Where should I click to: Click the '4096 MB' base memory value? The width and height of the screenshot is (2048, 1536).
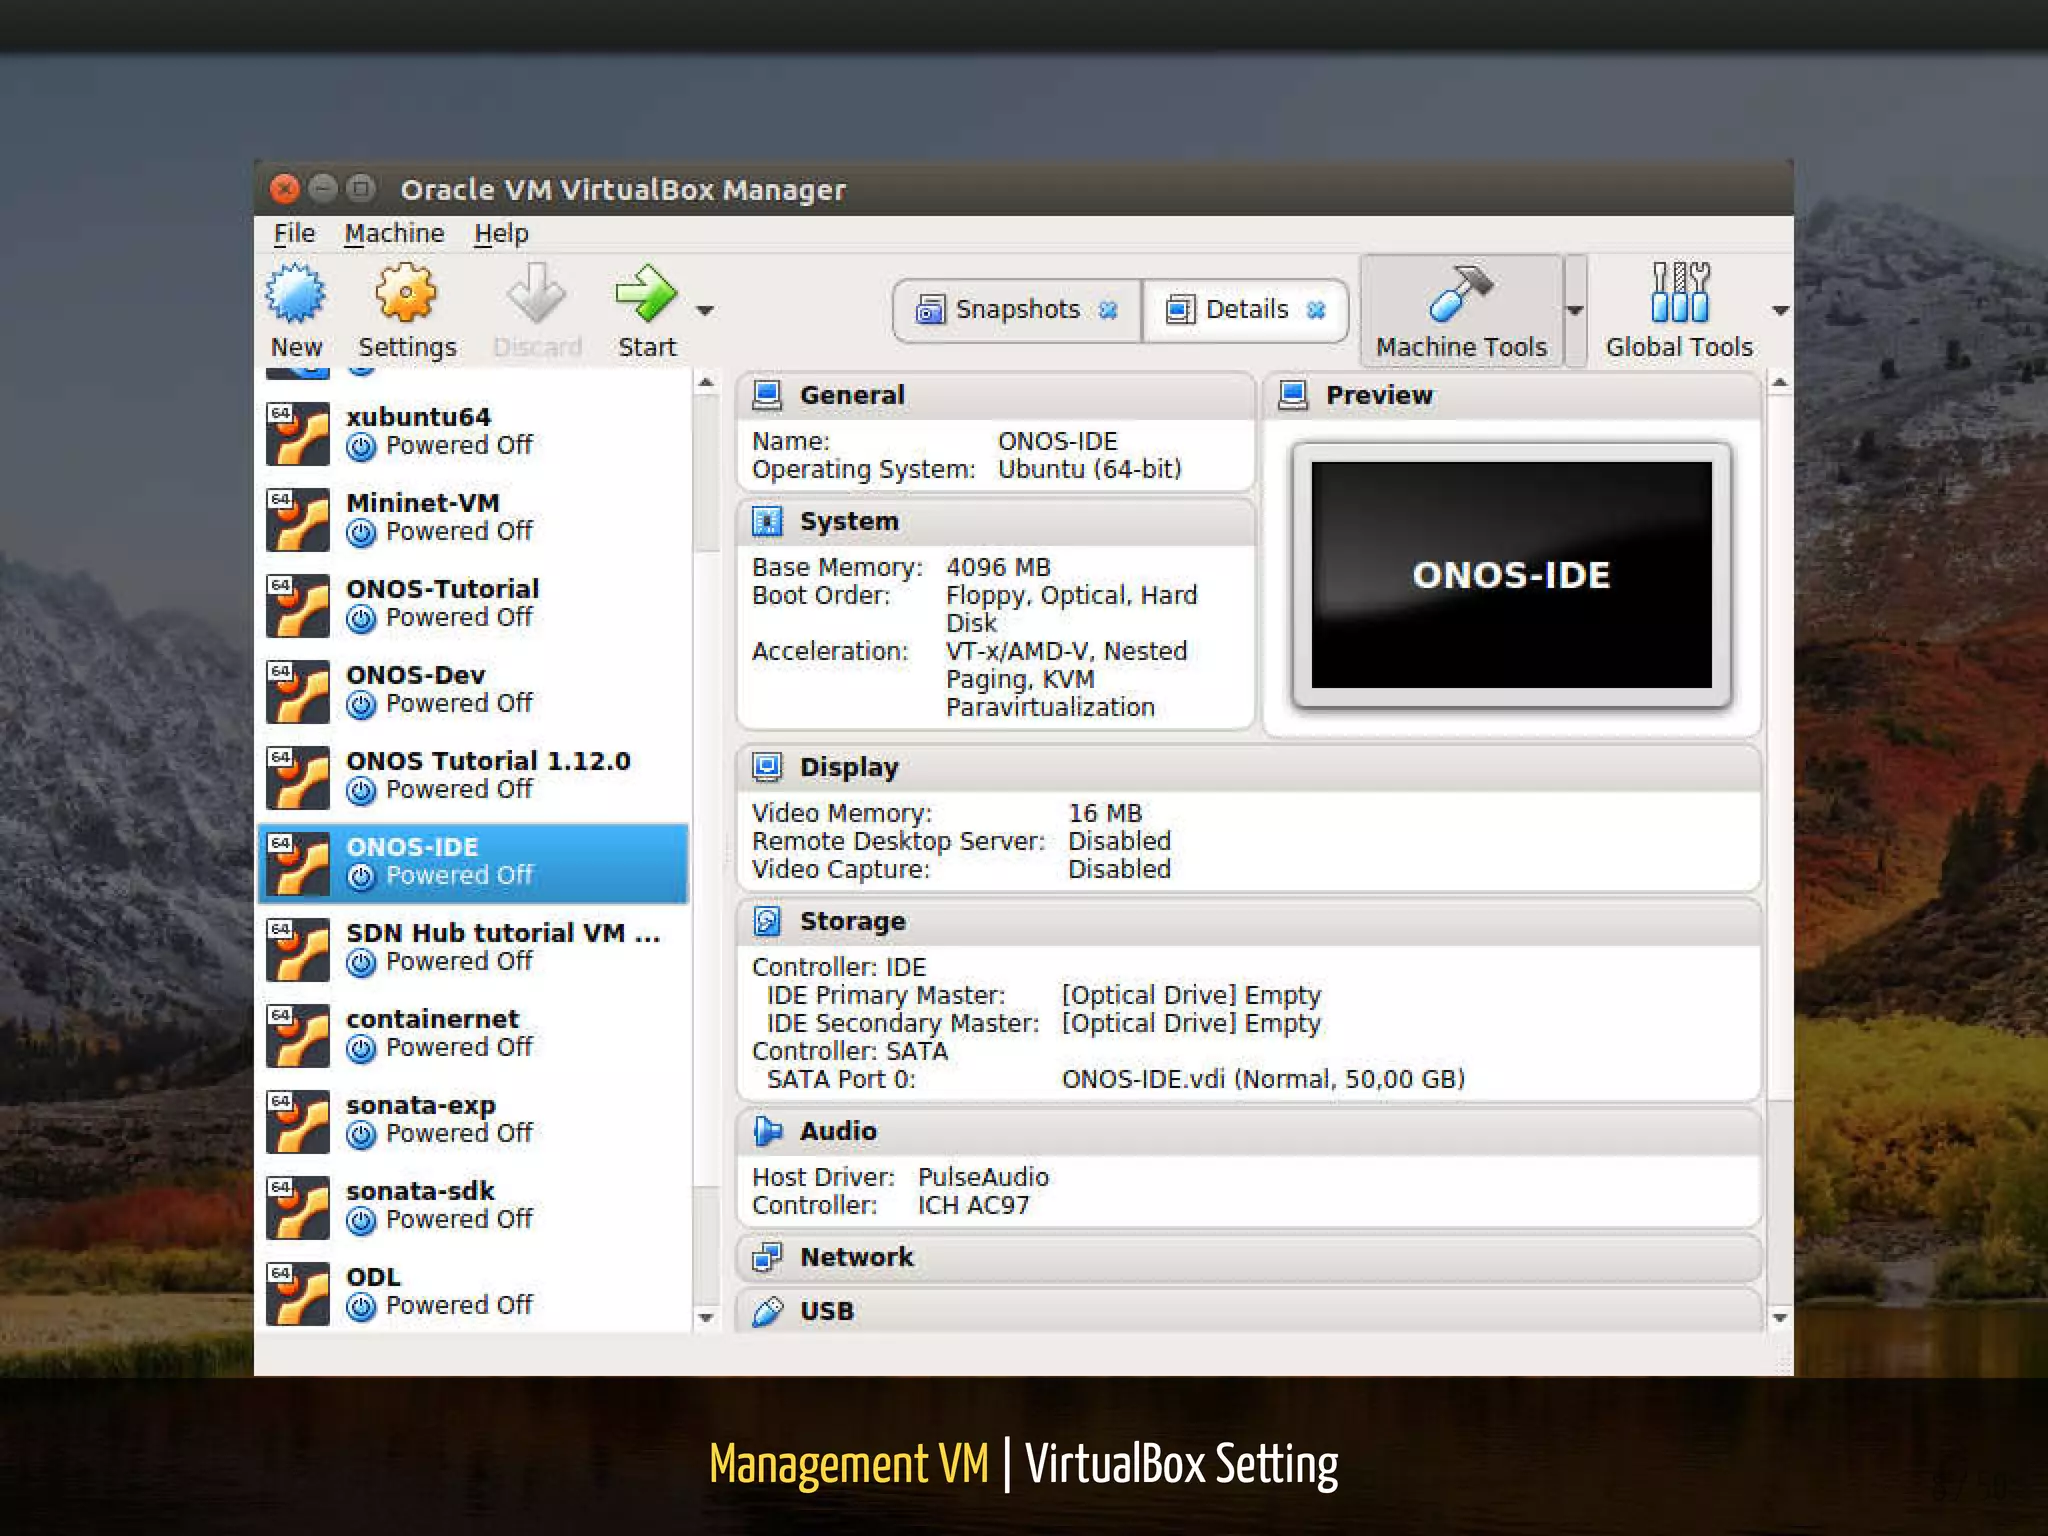click(998, 568)
